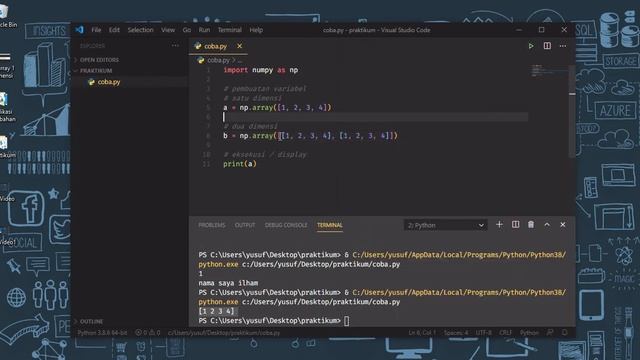Click the '[1 2 3 4]' terminal output
The height and width of the screenshot is (360, 640).
pos(216,311)
